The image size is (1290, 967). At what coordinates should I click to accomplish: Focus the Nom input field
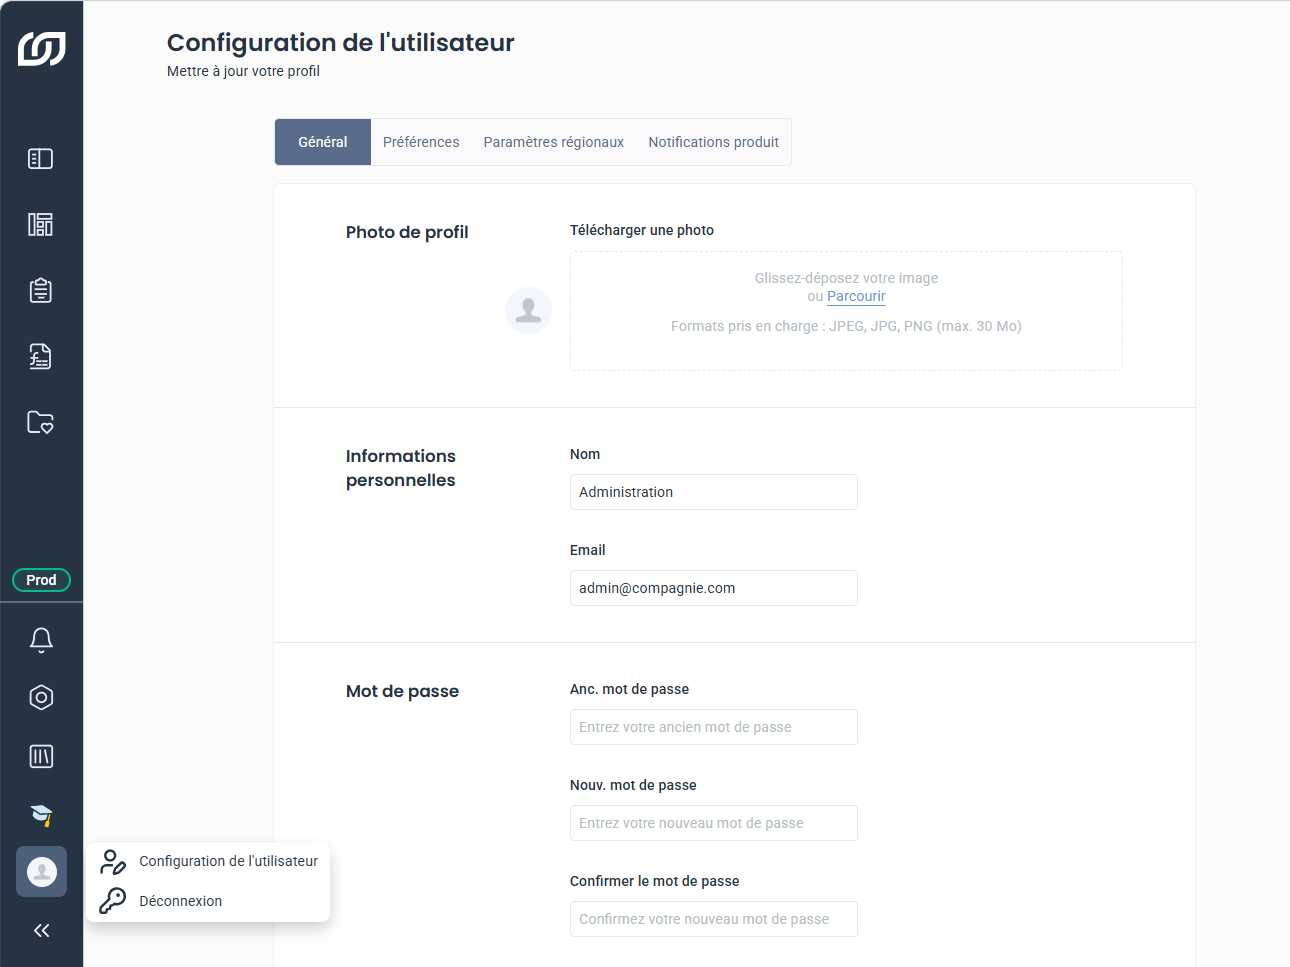point(714,492)
